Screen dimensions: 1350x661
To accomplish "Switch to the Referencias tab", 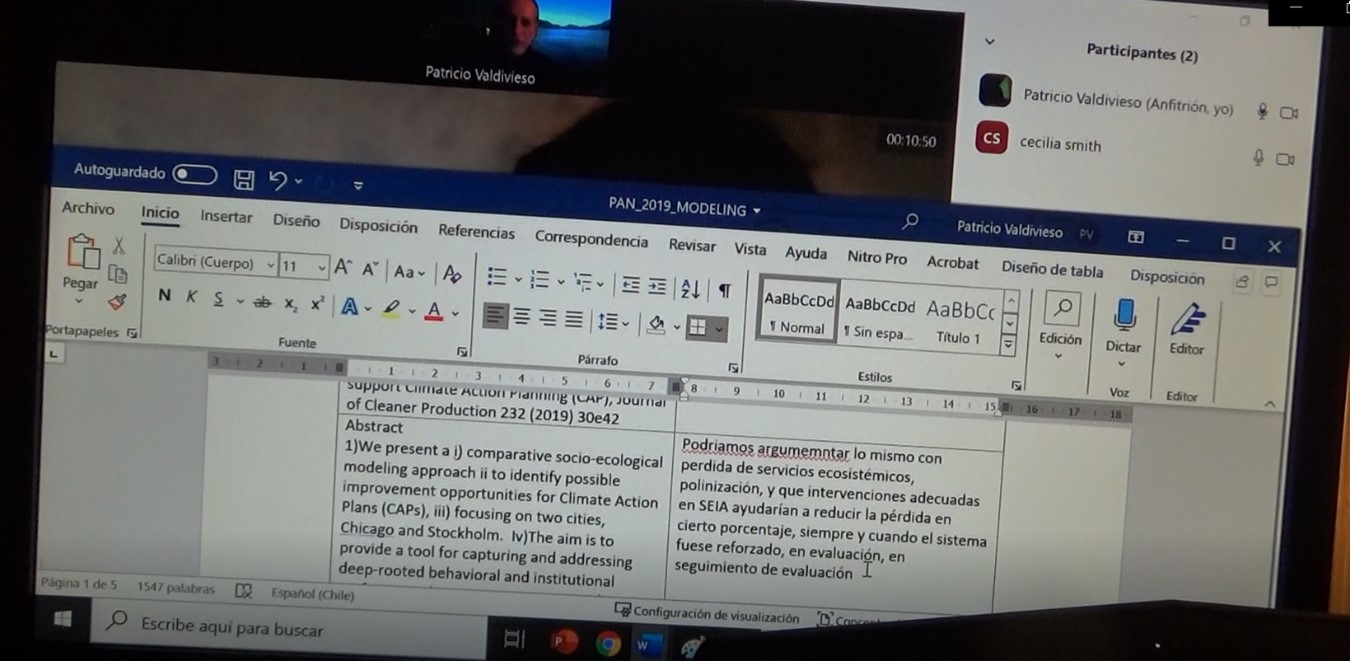I will (476, 231).
